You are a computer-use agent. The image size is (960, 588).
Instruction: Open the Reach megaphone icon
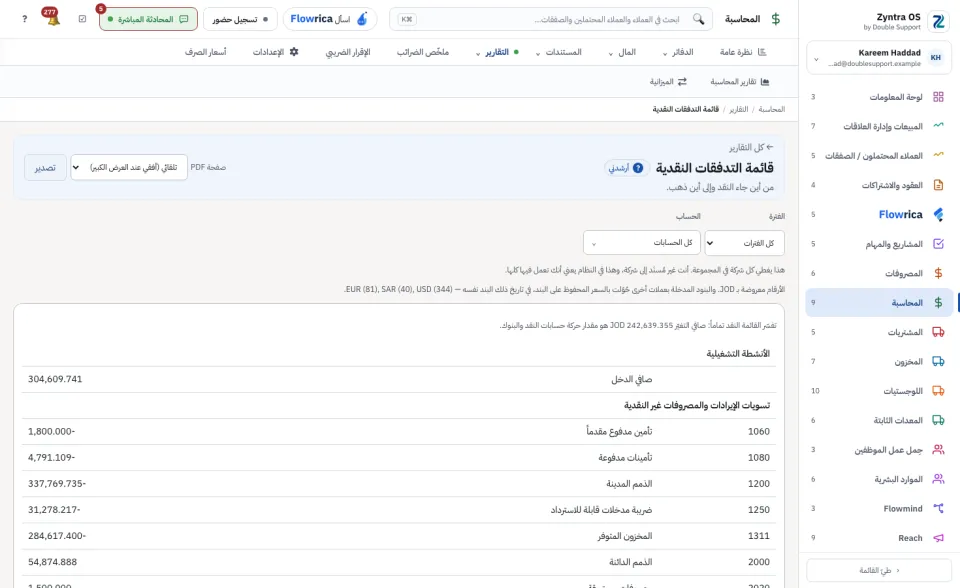[x=938, y=538]
